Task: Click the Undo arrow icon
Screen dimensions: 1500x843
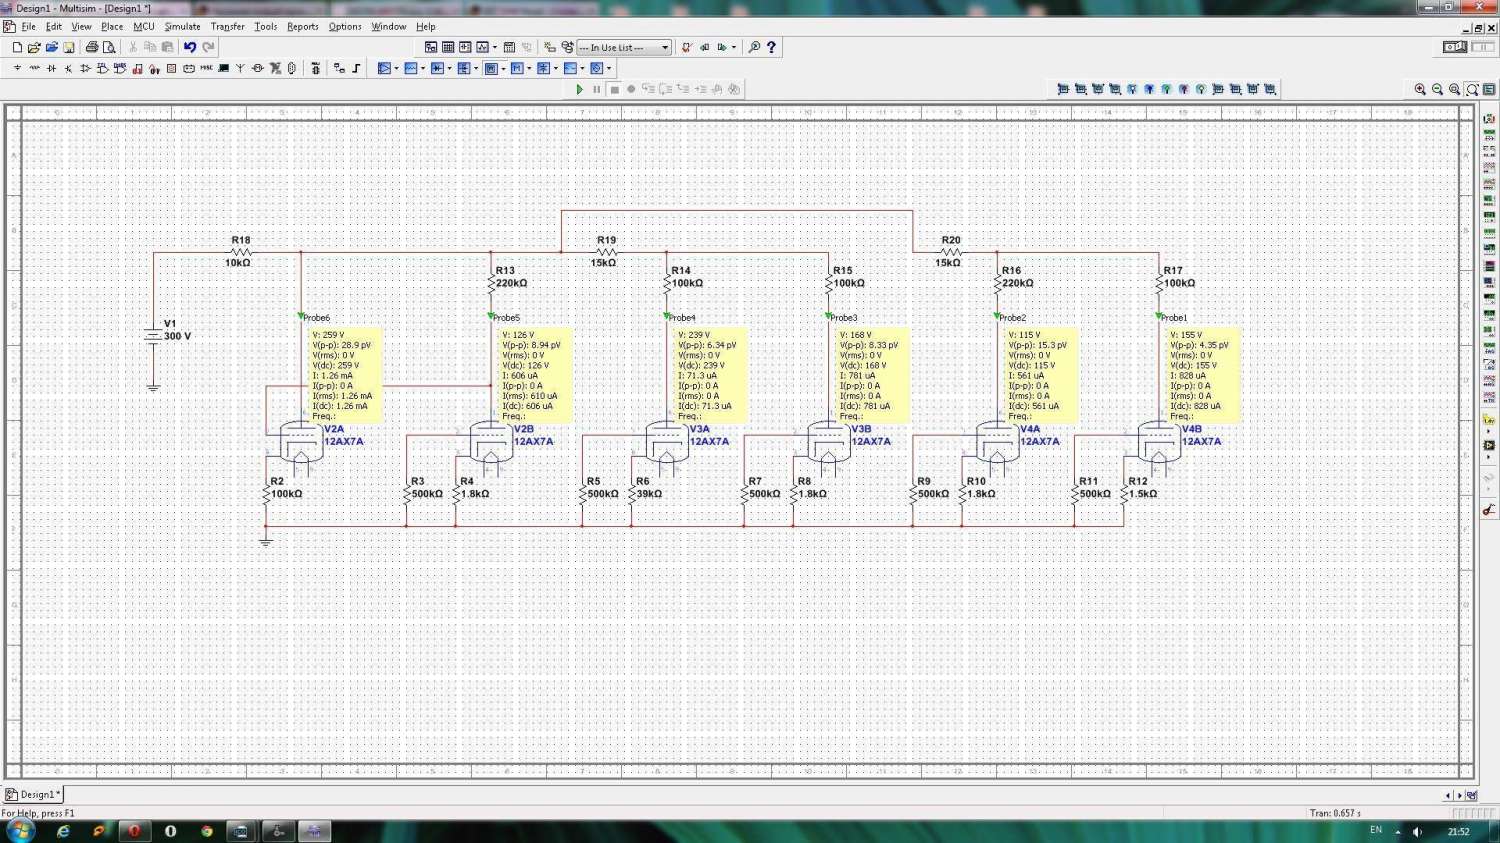Action: 189,47
